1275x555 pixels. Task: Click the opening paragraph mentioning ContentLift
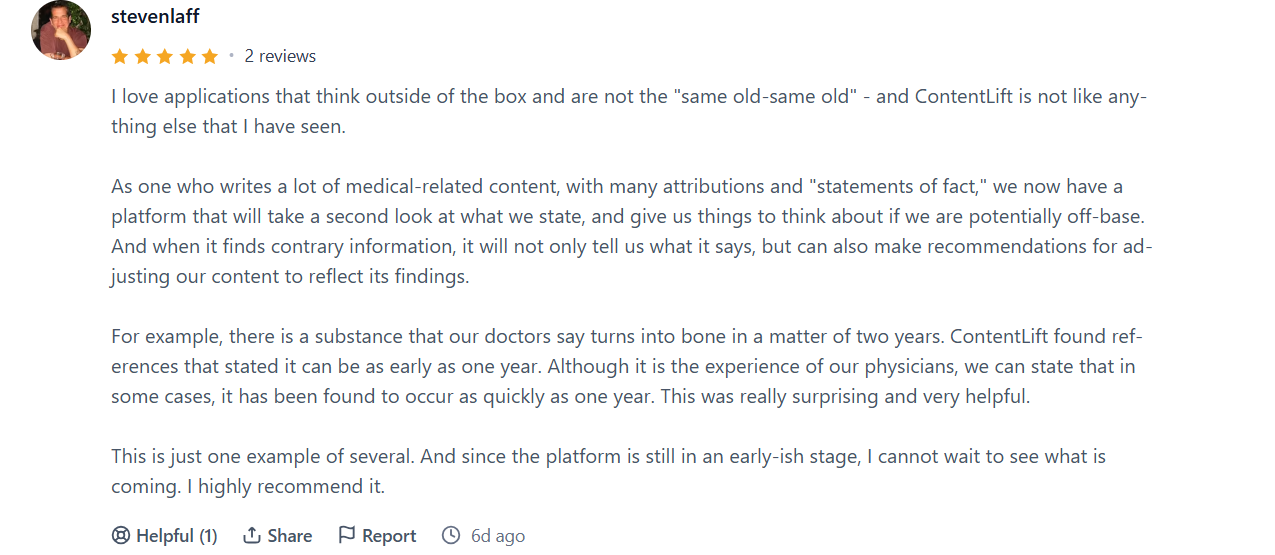[x=629, y=112]
